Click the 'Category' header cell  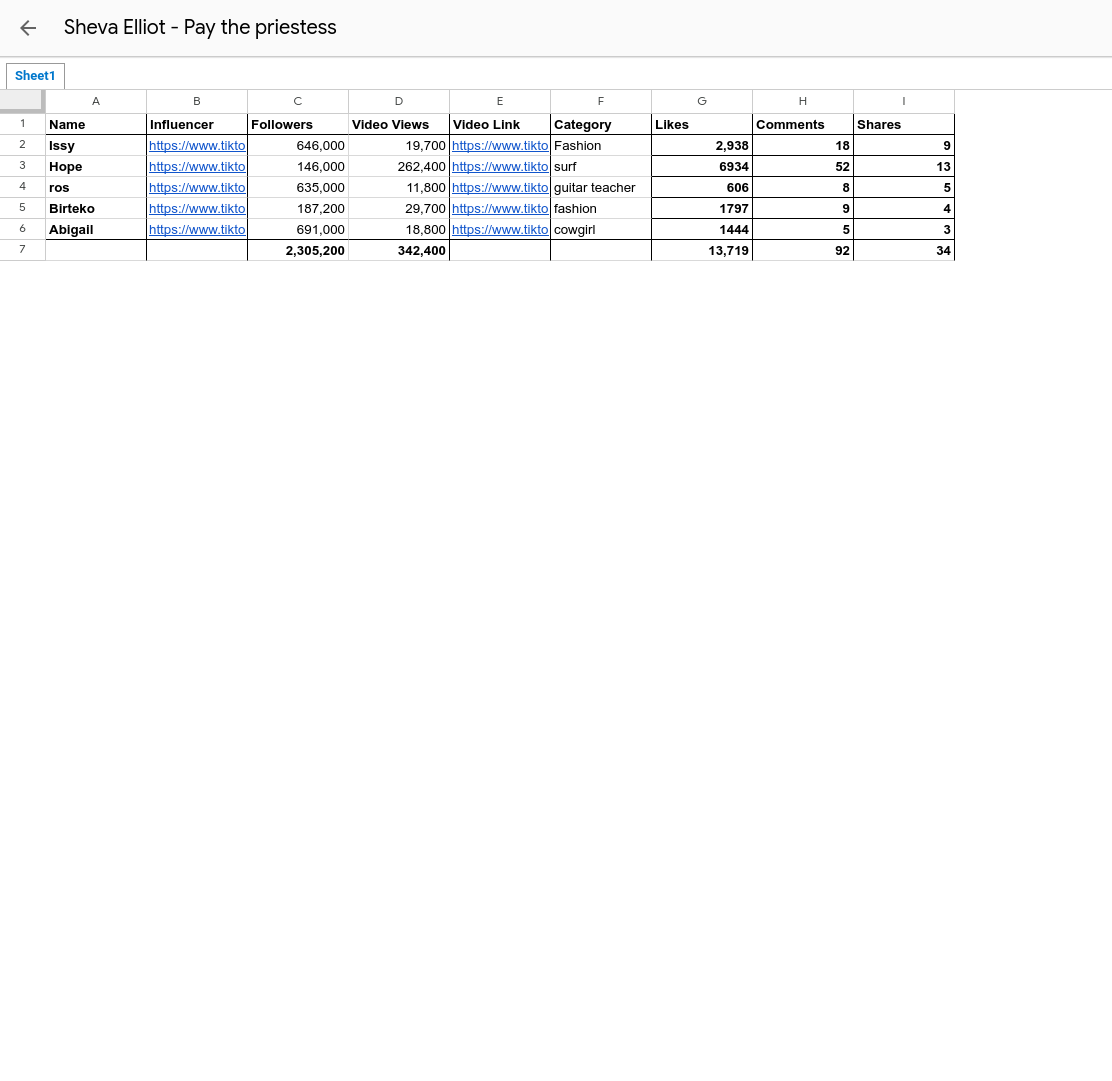point(601,124)
